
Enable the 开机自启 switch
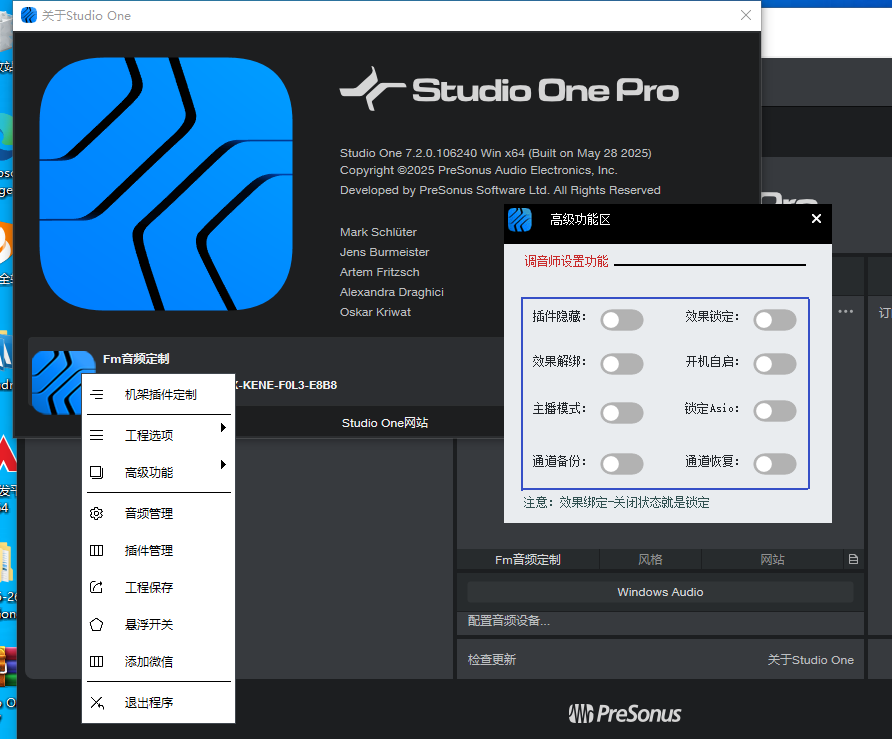pyautogui.click(x=775, y=364)
